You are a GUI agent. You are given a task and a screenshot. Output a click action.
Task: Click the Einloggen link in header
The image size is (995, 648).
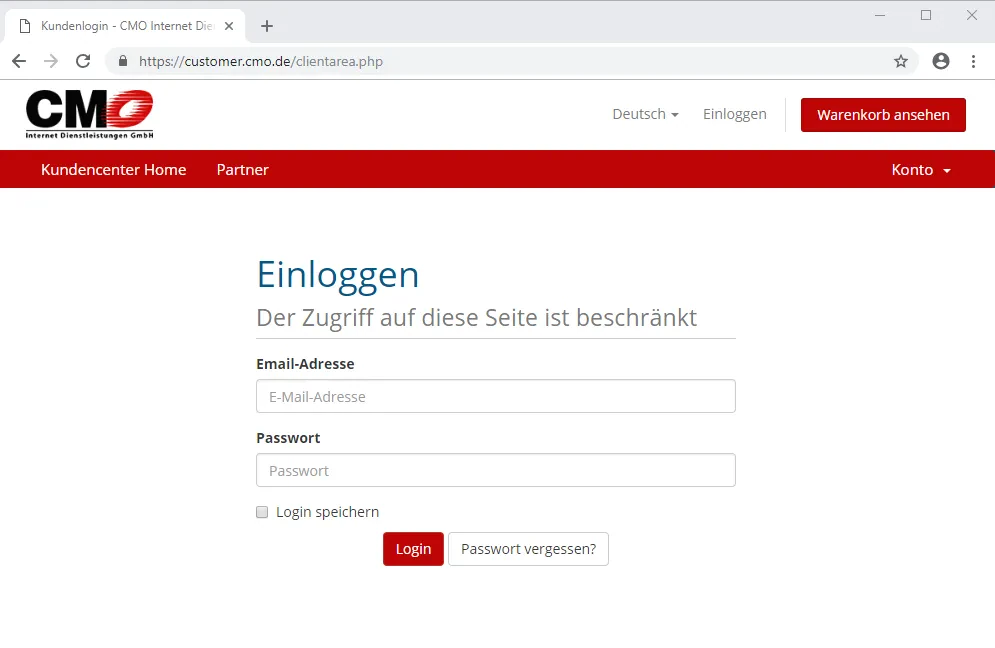pos(734,114)
